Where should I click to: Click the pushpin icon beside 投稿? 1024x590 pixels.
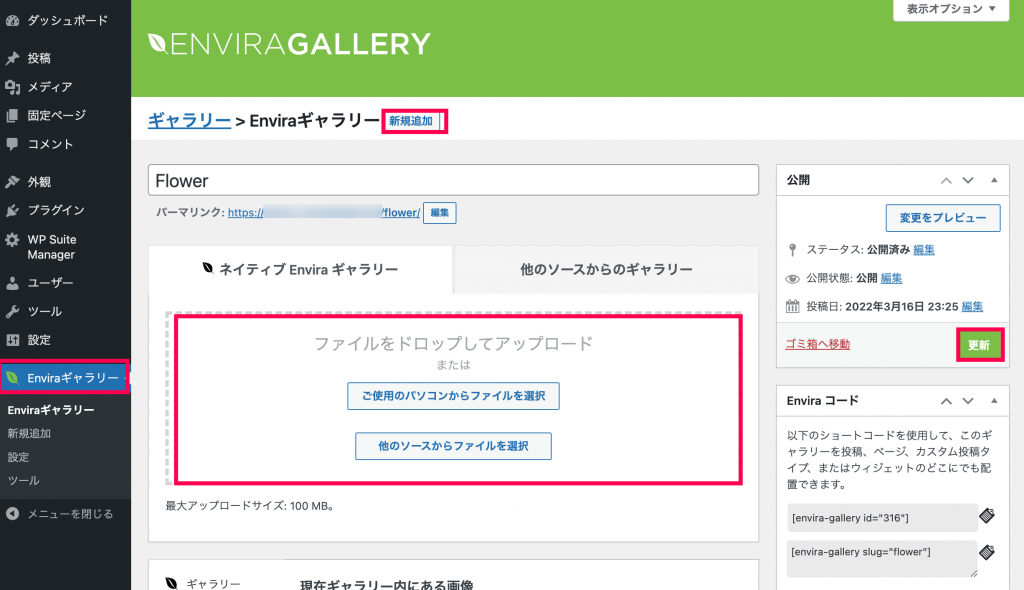12,58
